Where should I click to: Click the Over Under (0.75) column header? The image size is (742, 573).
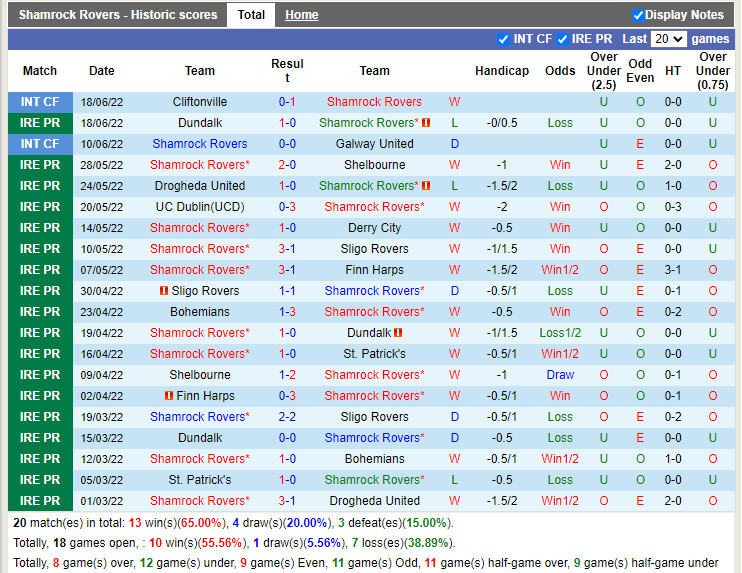pyautogui.click(x=713, y=71)
